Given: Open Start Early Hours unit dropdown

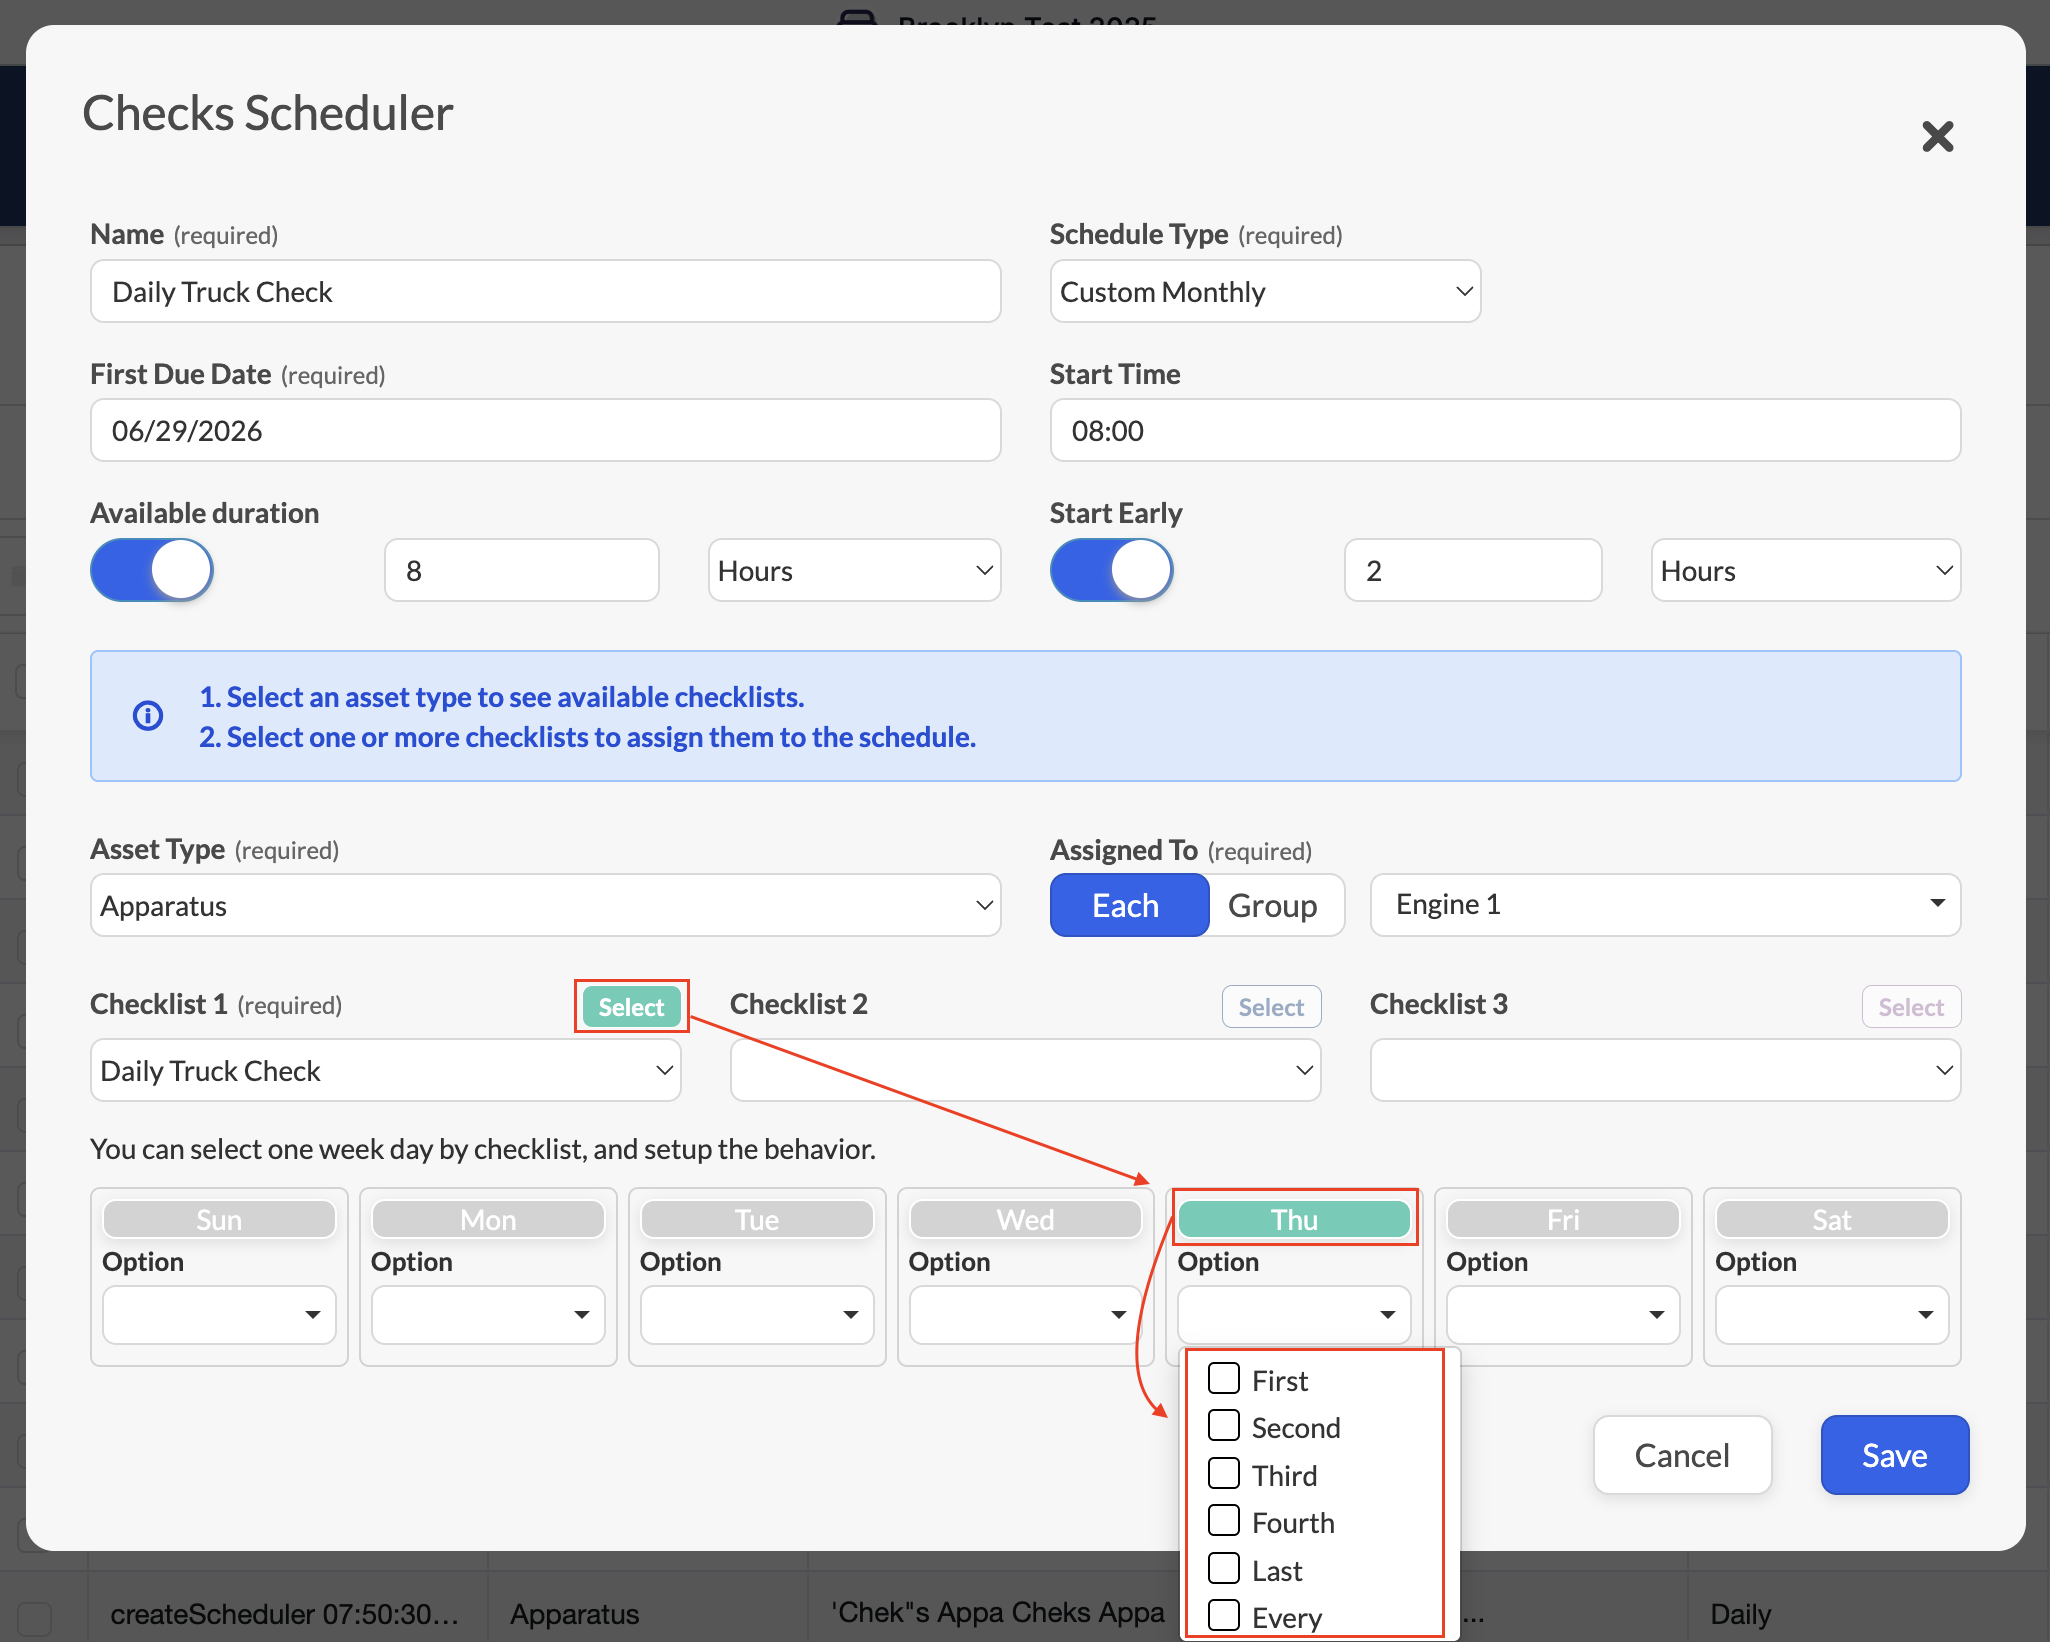Looking at the screenshot, I should 1805,570.
